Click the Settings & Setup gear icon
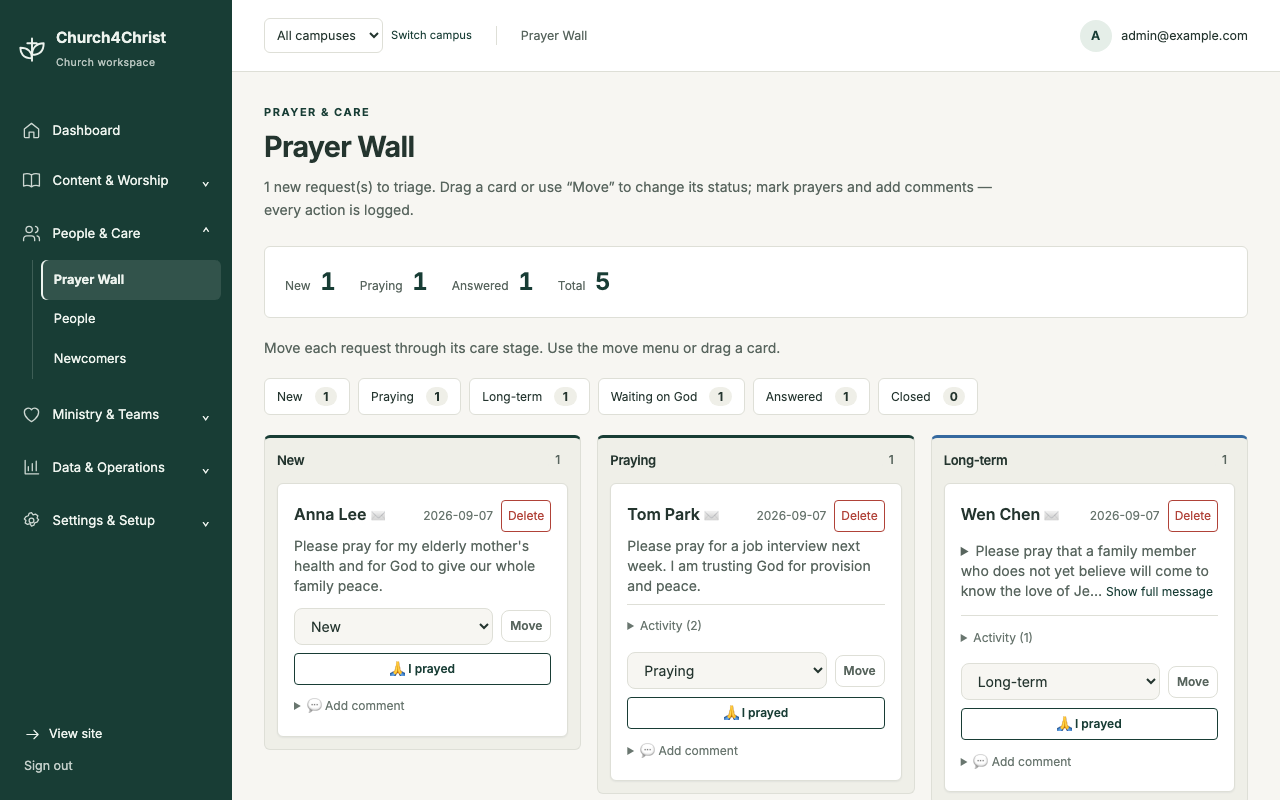The height and width of the screenshot is (800, 1280). pos(32,520)
